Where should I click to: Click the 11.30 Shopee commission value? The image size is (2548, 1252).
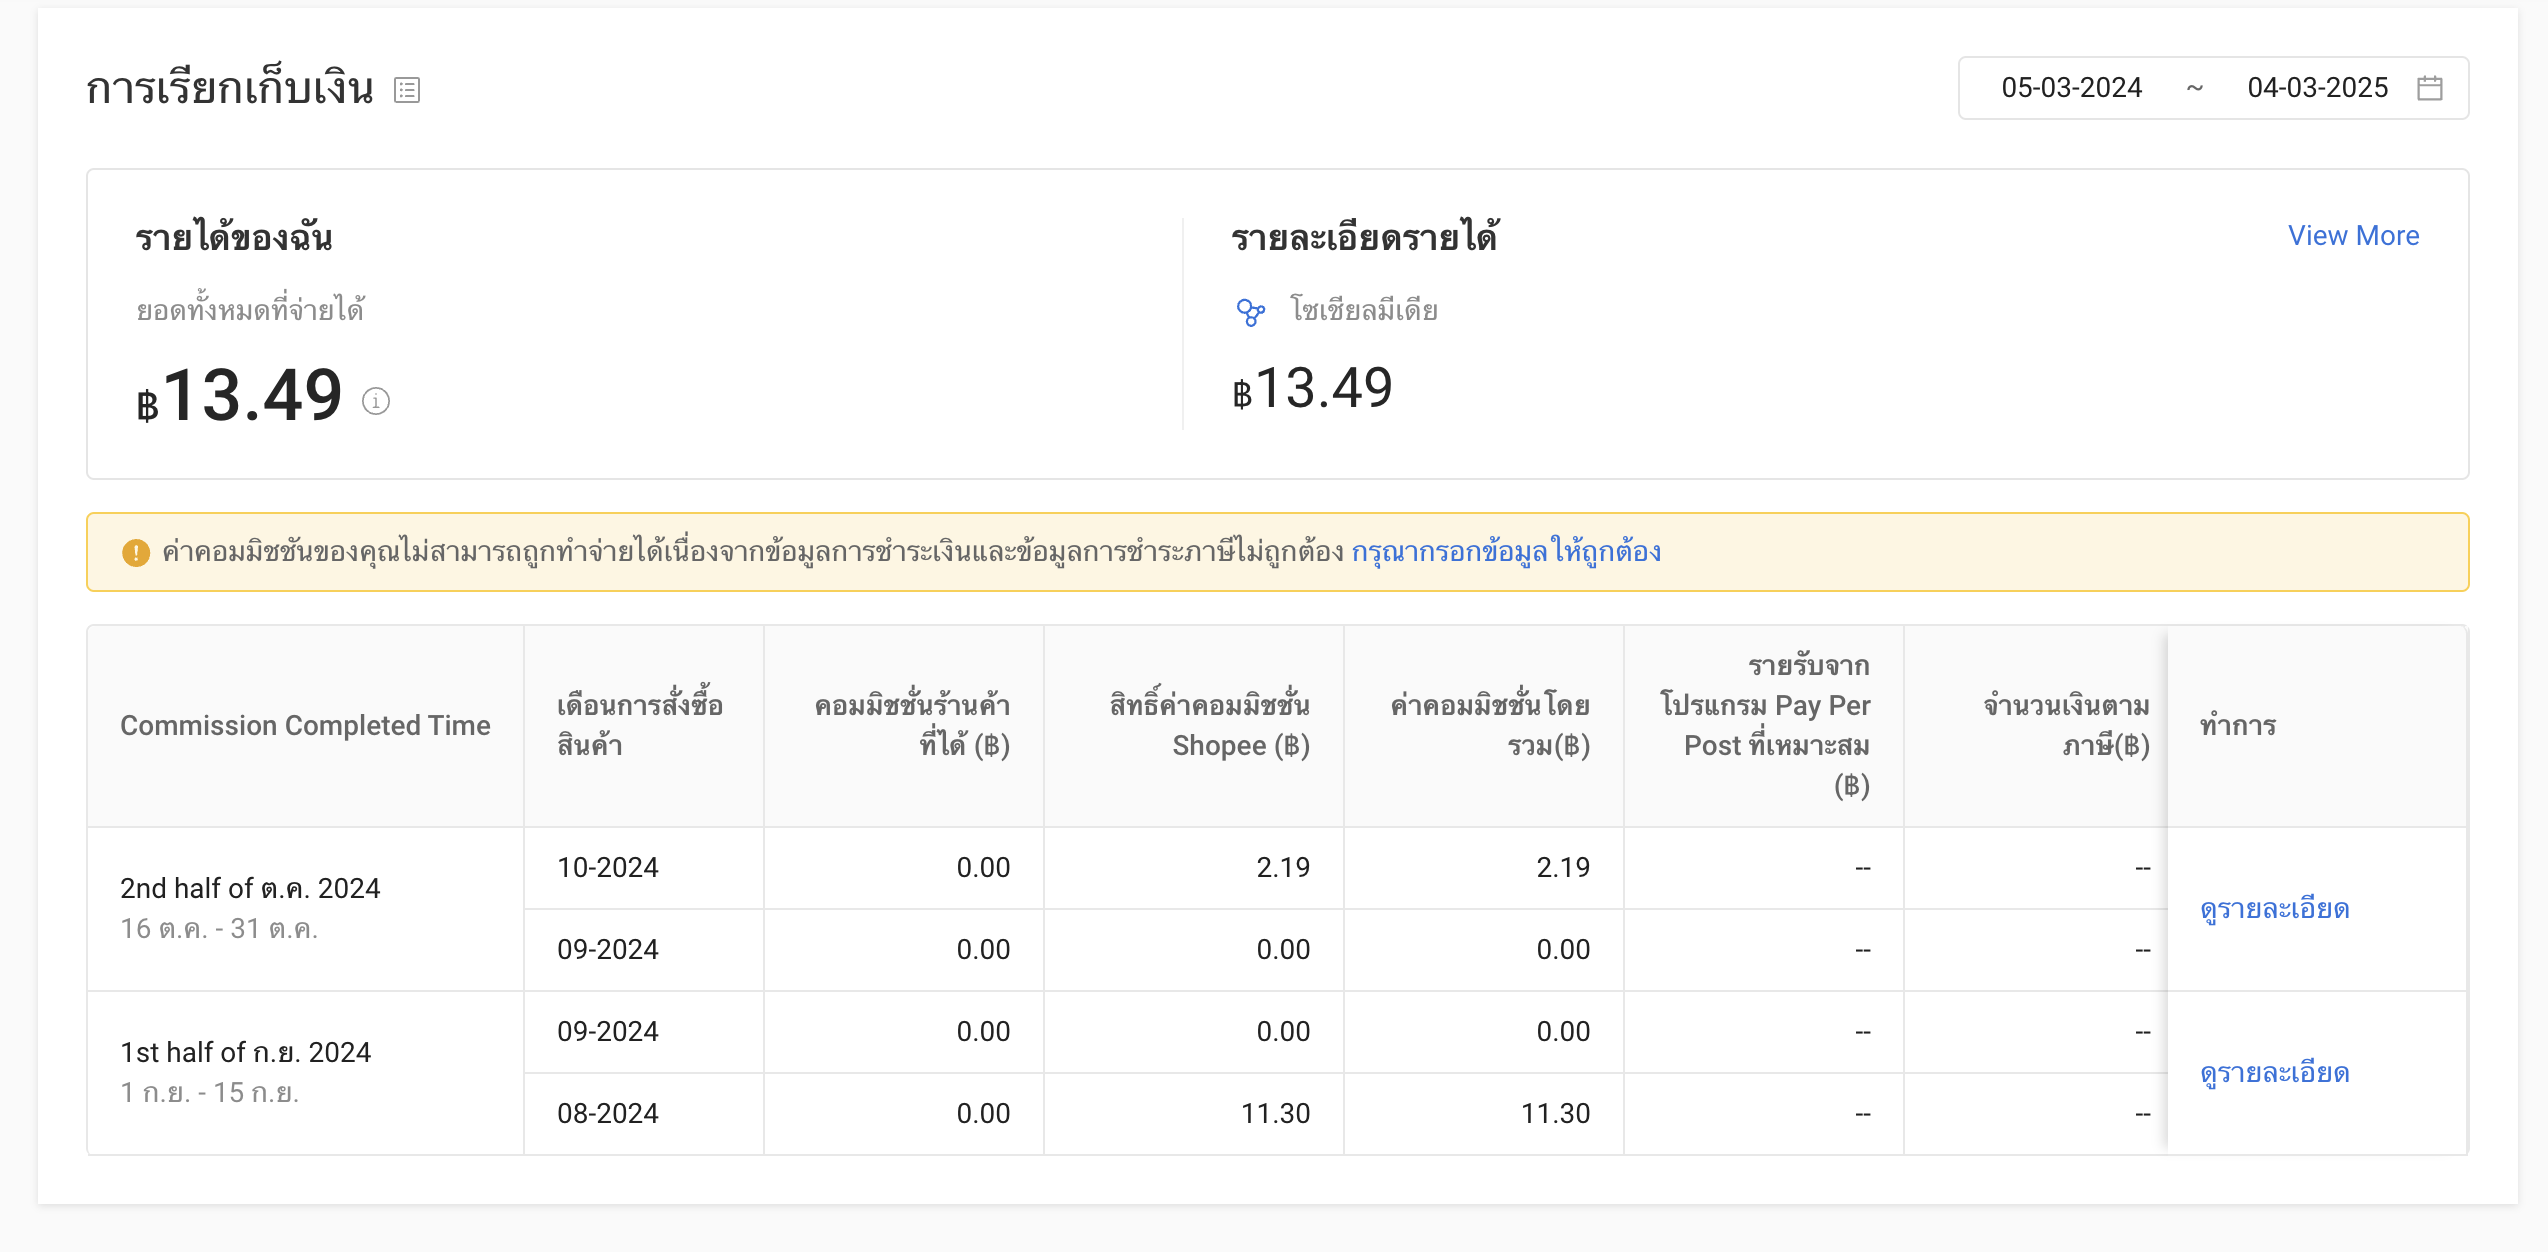[1275, 1114]
